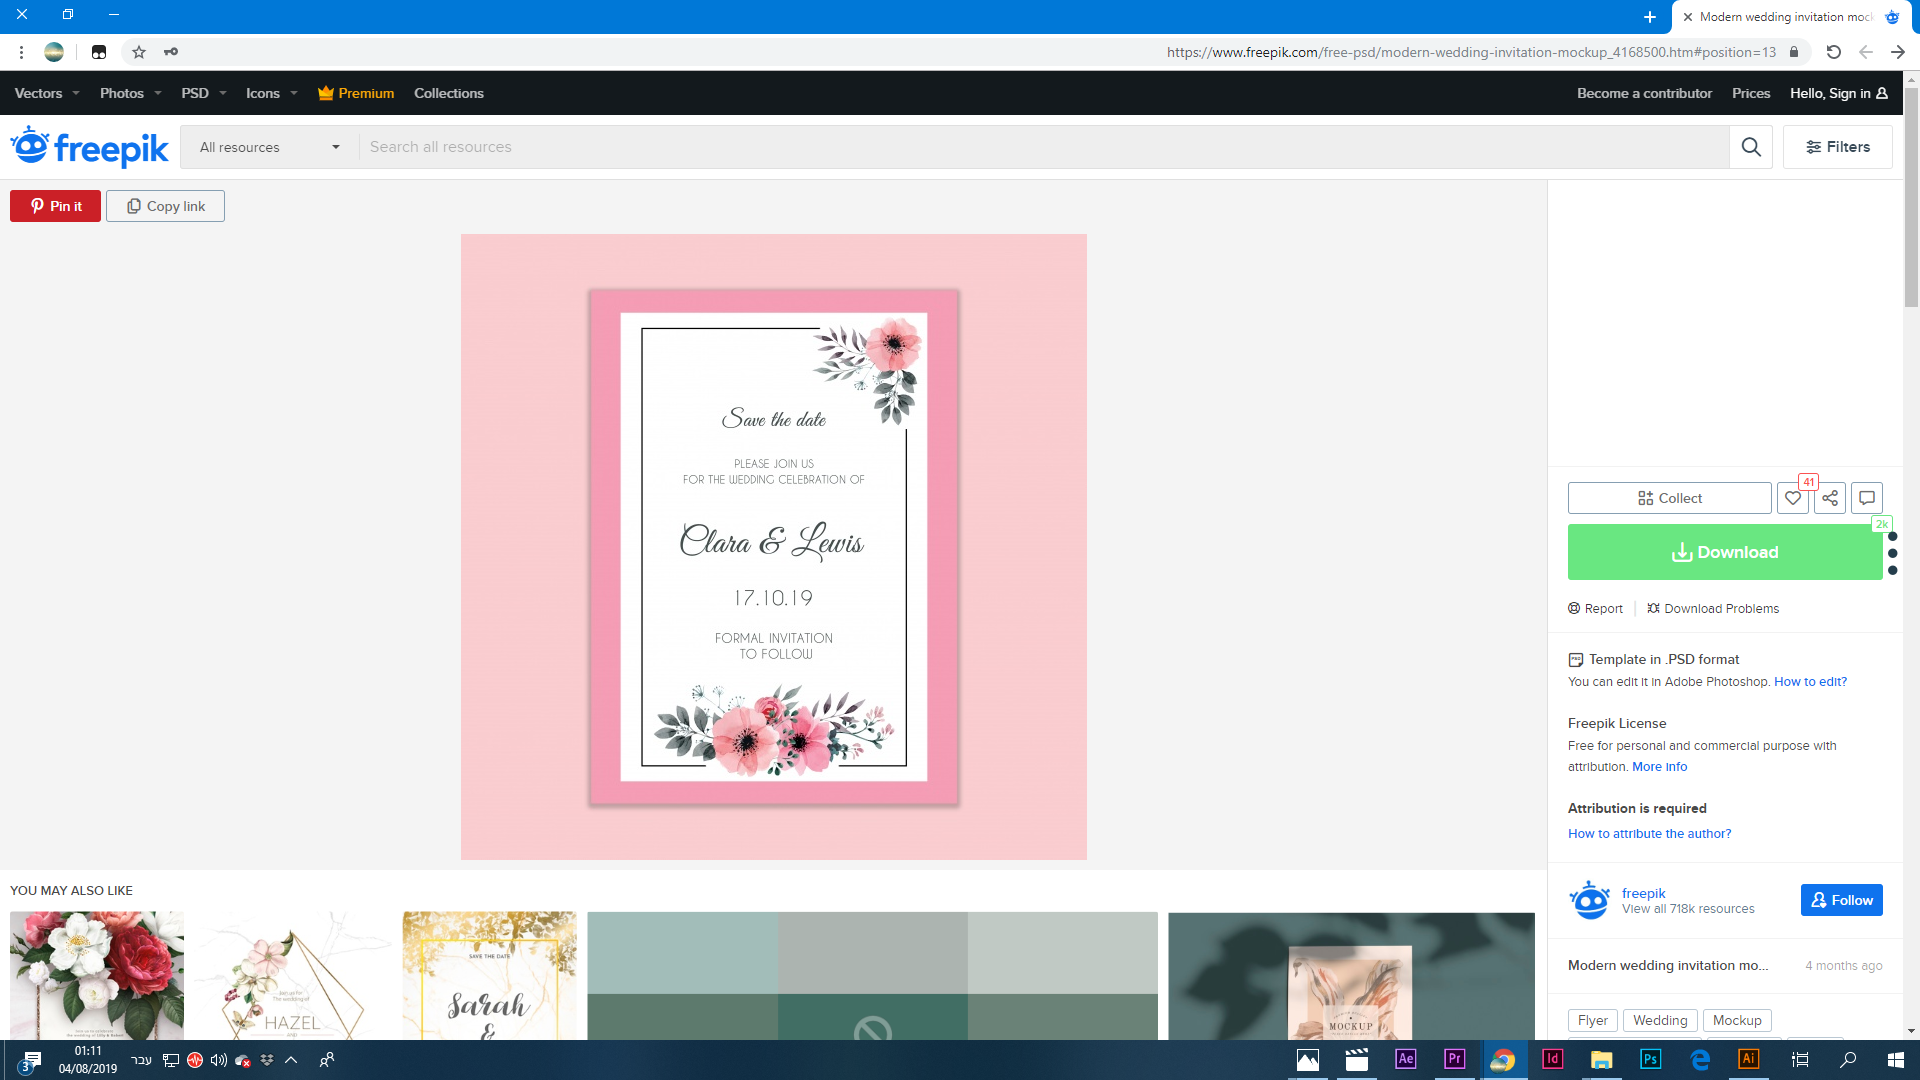1920x1080 pixels.
Task: Bookmark page with star icon
Action: 139,52
